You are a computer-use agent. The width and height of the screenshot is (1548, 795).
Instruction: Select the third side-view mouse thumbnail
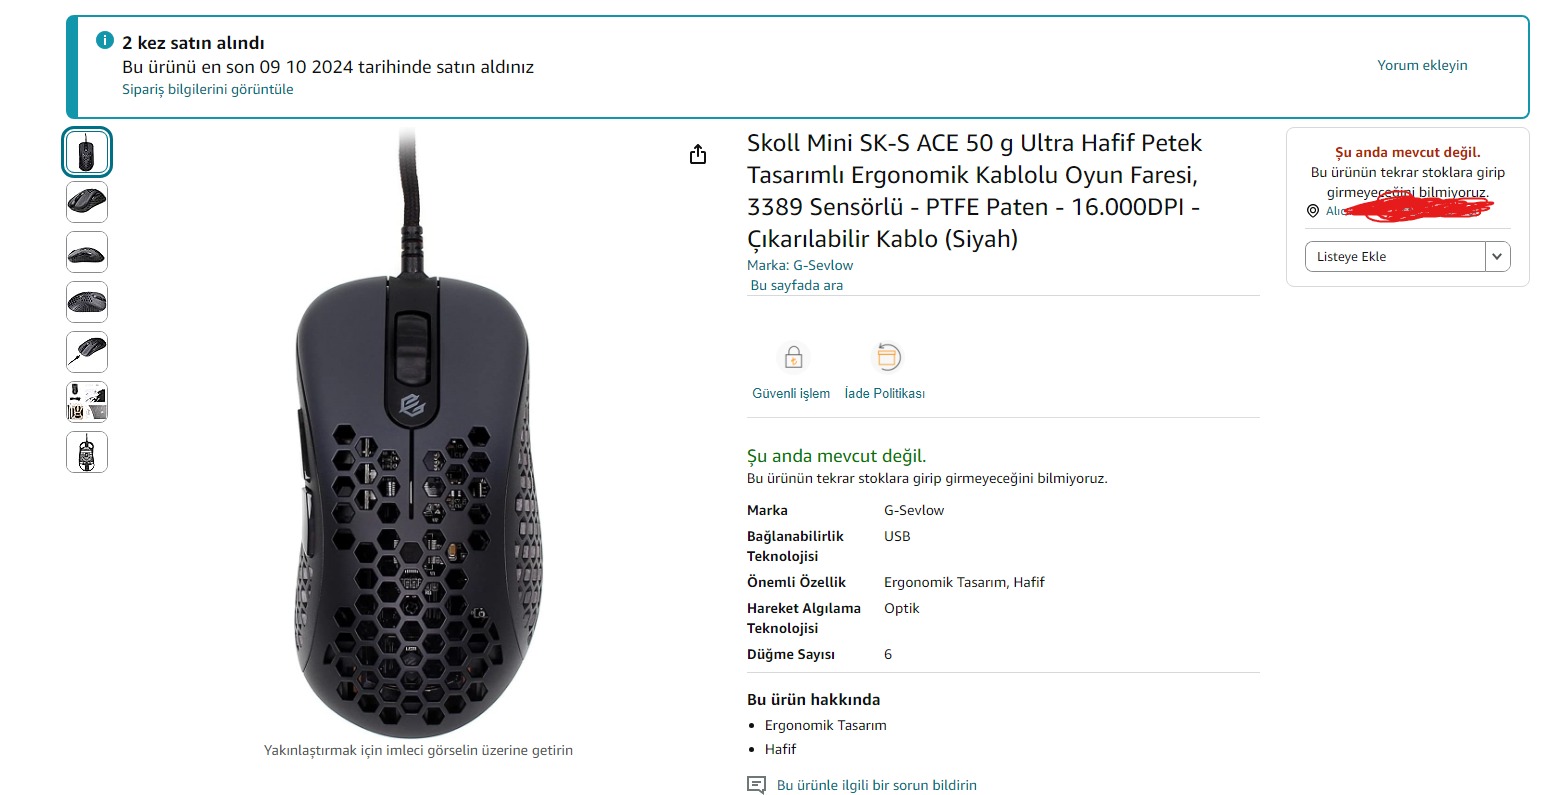click(x=87, y=252)
